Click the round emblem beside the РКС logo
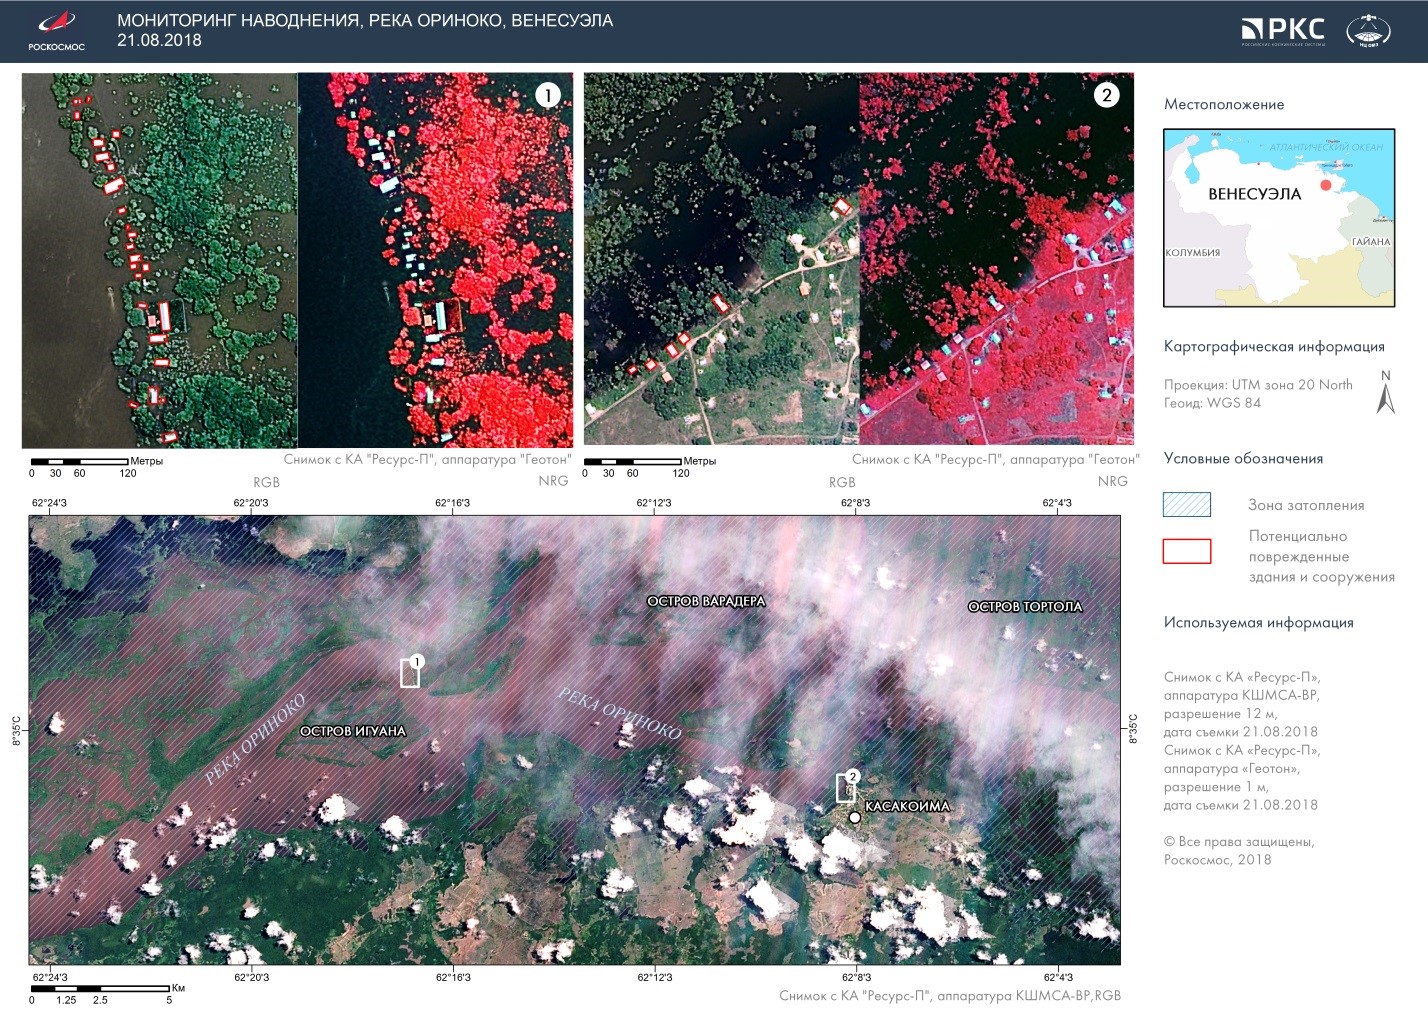Screen dimensions: 1428x1011 point(1368,31)
